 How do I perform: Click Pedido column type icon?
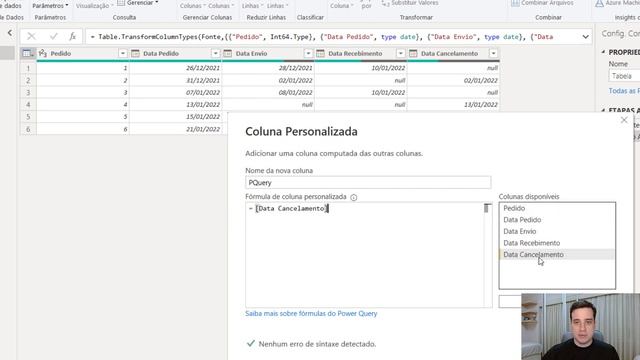(43, 53)
